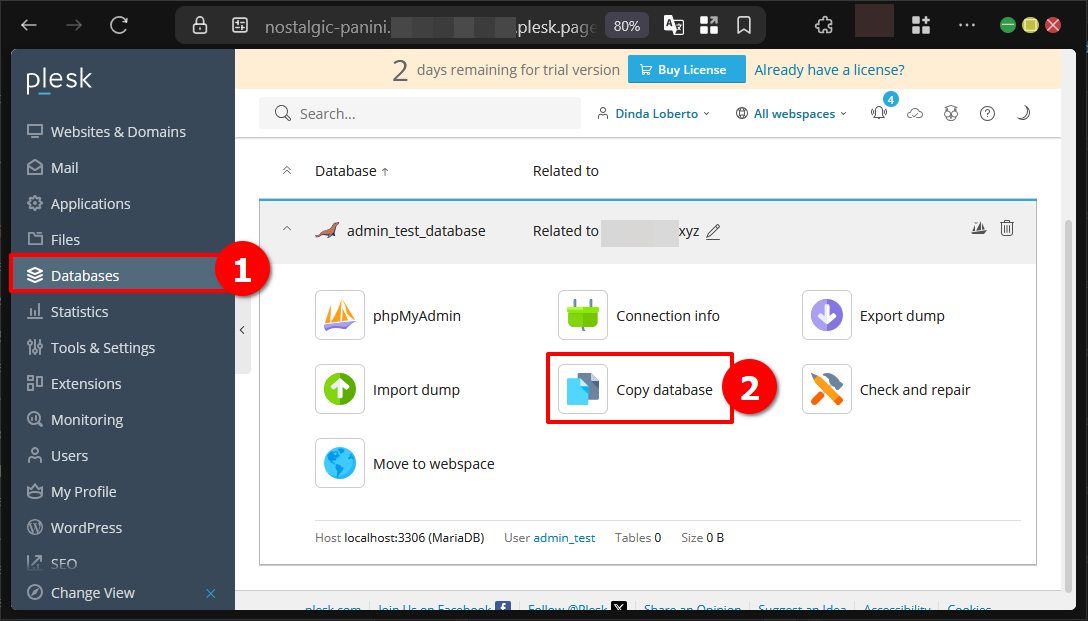Viewport: 1088px width, 621px height.
Task: Open the Connection info panel
Action: [666, 315]
